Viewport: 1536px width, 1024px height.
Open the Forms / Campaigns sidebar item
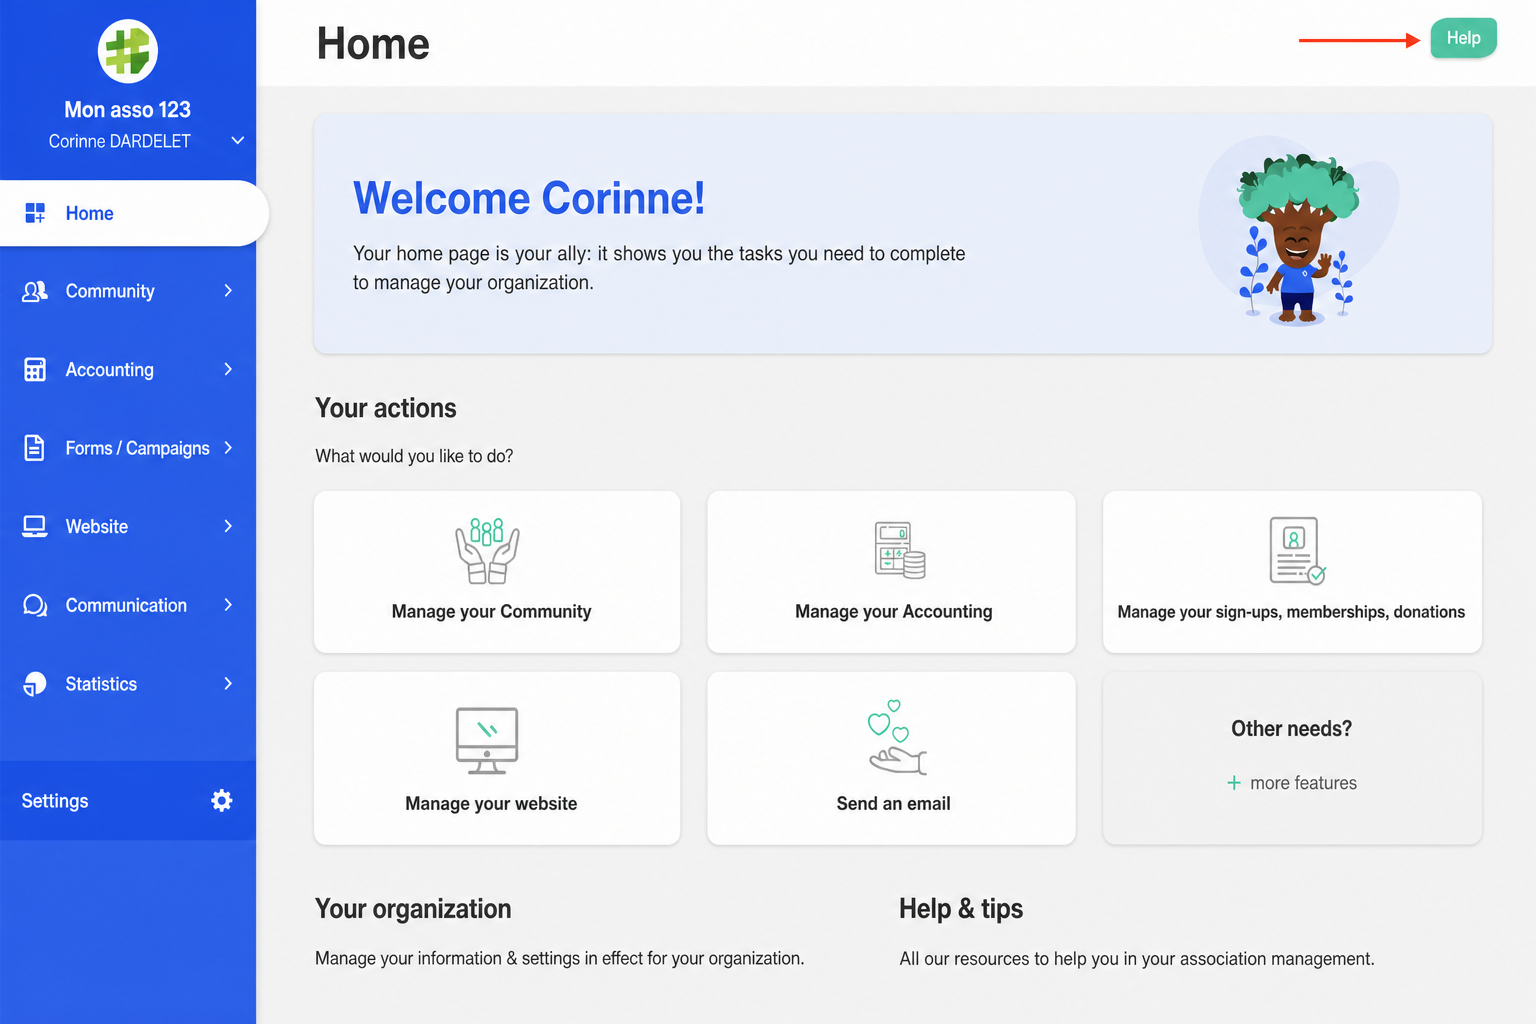click(128, 448)
